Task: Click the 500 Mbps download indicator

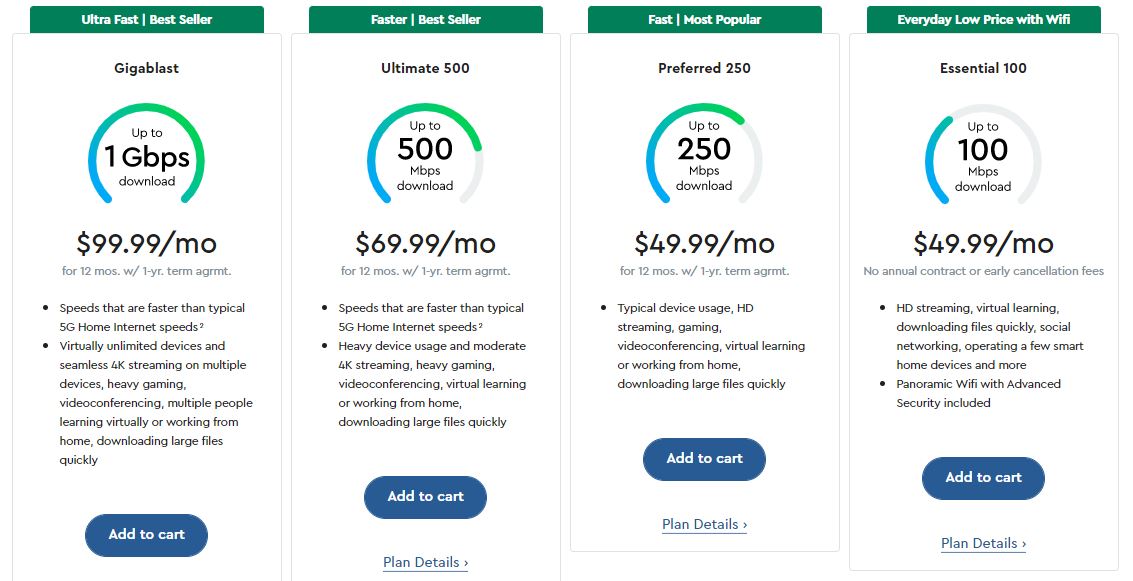Action: point(425,165)
